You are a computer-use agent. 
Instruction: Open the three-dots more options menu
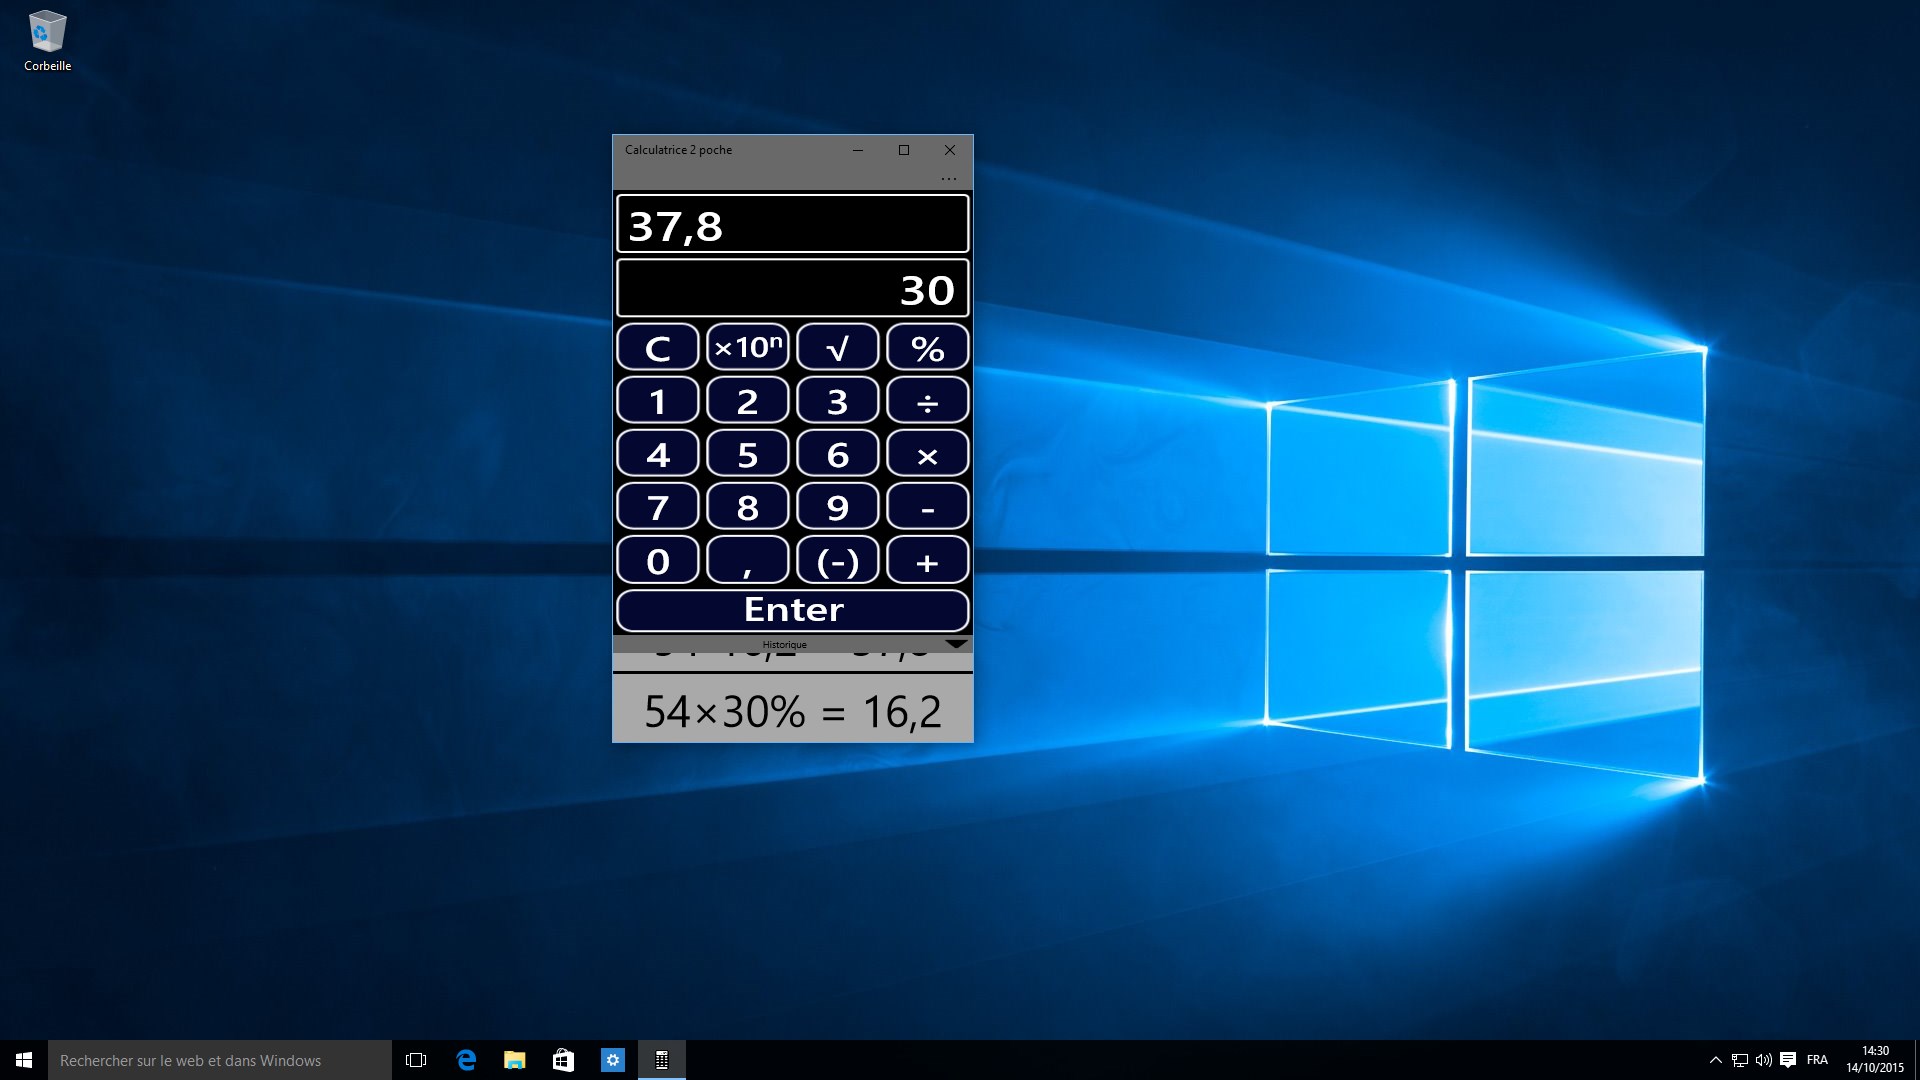pos(948,179)
